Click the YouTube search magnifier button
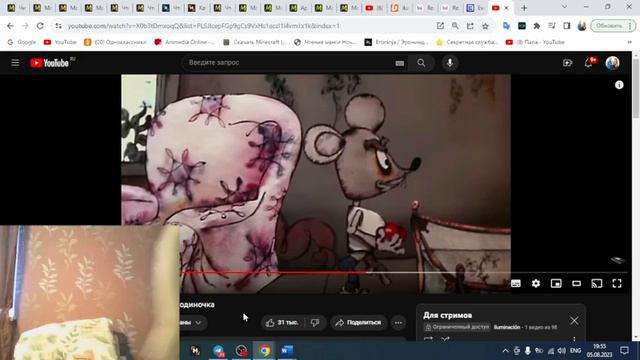The width and height of the screenshot is (640, 360). pos(421,63)
